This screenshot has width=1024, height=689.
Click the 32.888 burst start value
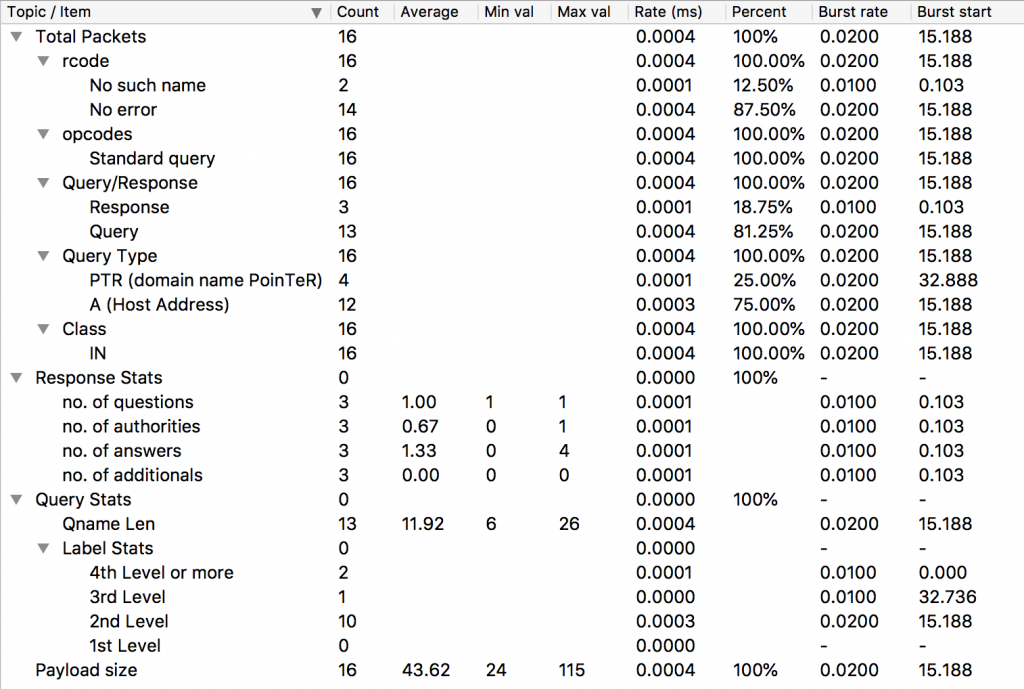pos(948,281)
